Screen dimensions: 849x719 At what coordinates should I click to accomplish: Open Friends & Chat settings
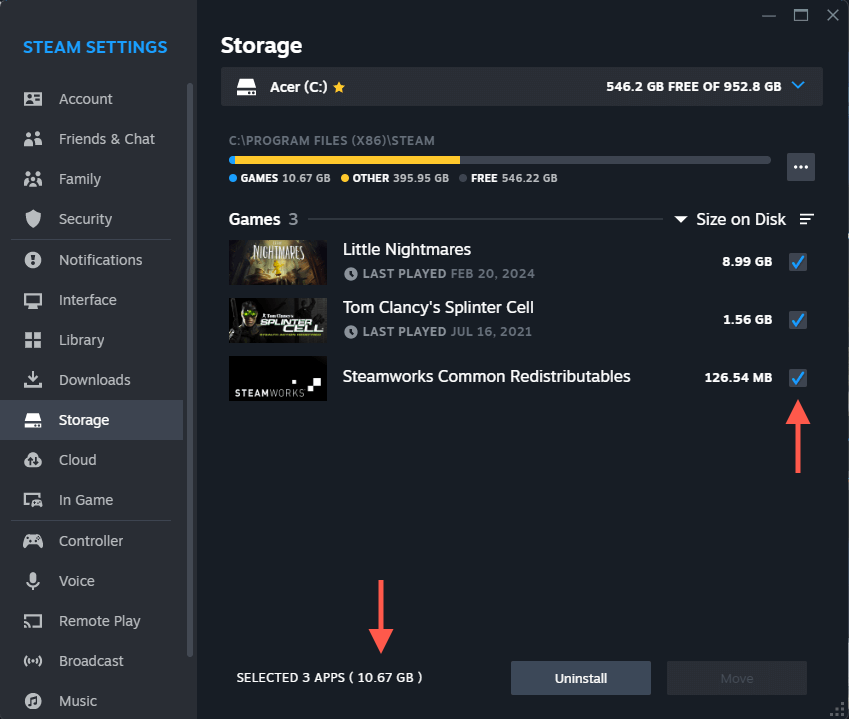tap(33, 138)
